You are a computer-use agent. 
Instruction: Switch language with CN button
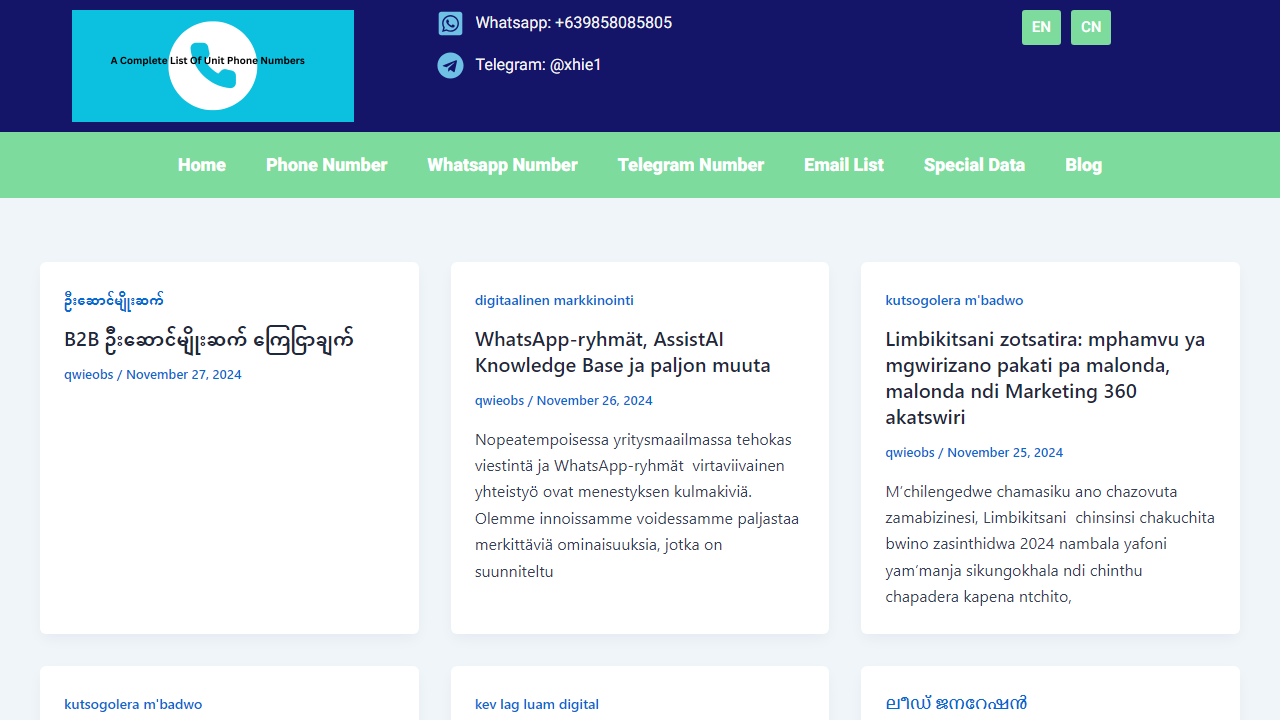click(x=1091, y=27)
